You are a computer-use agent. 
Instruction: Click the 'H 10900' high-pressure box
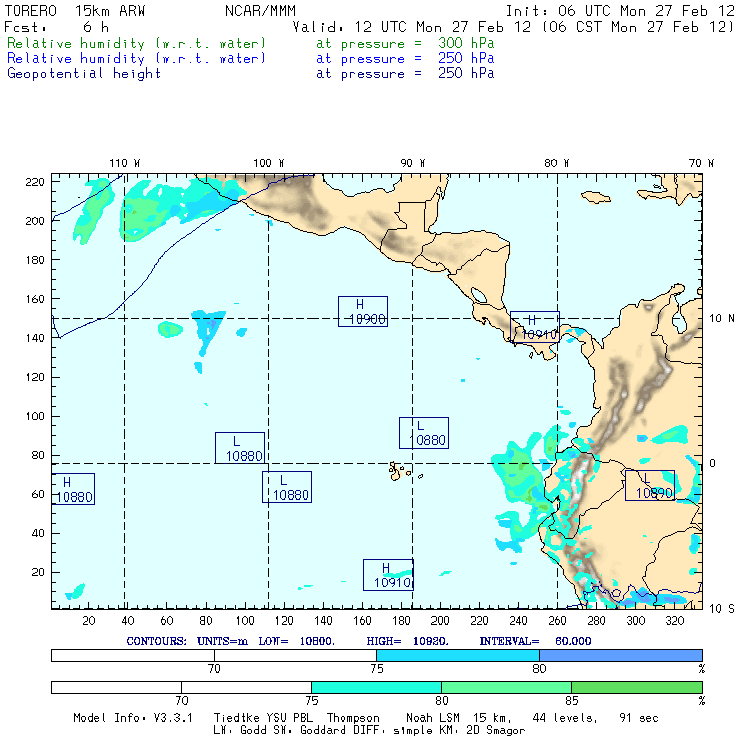click(363, 311)
